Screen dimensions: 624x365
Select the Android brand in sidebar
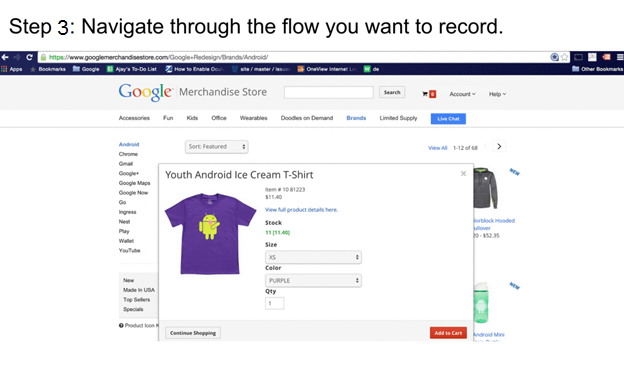129,144
